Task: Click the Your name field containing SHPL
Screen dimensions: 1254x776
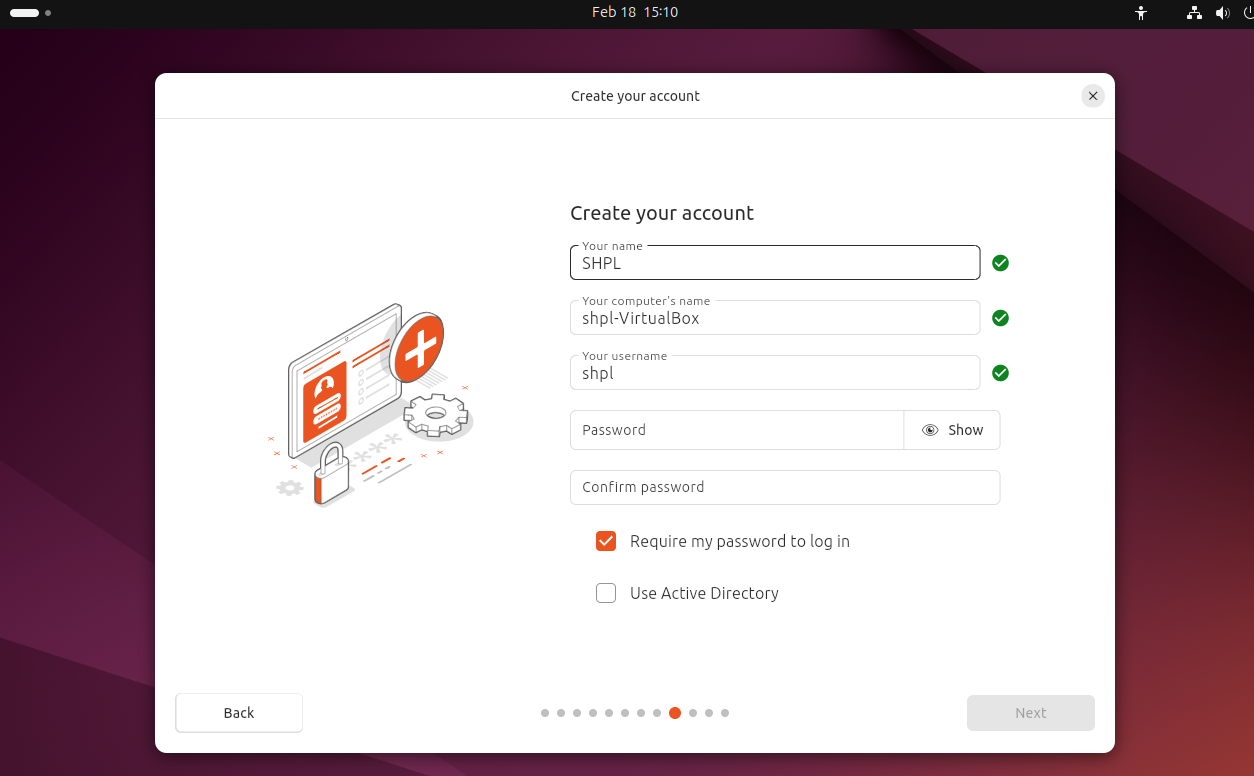Action: pyautogui.click(x=775, y=262)
